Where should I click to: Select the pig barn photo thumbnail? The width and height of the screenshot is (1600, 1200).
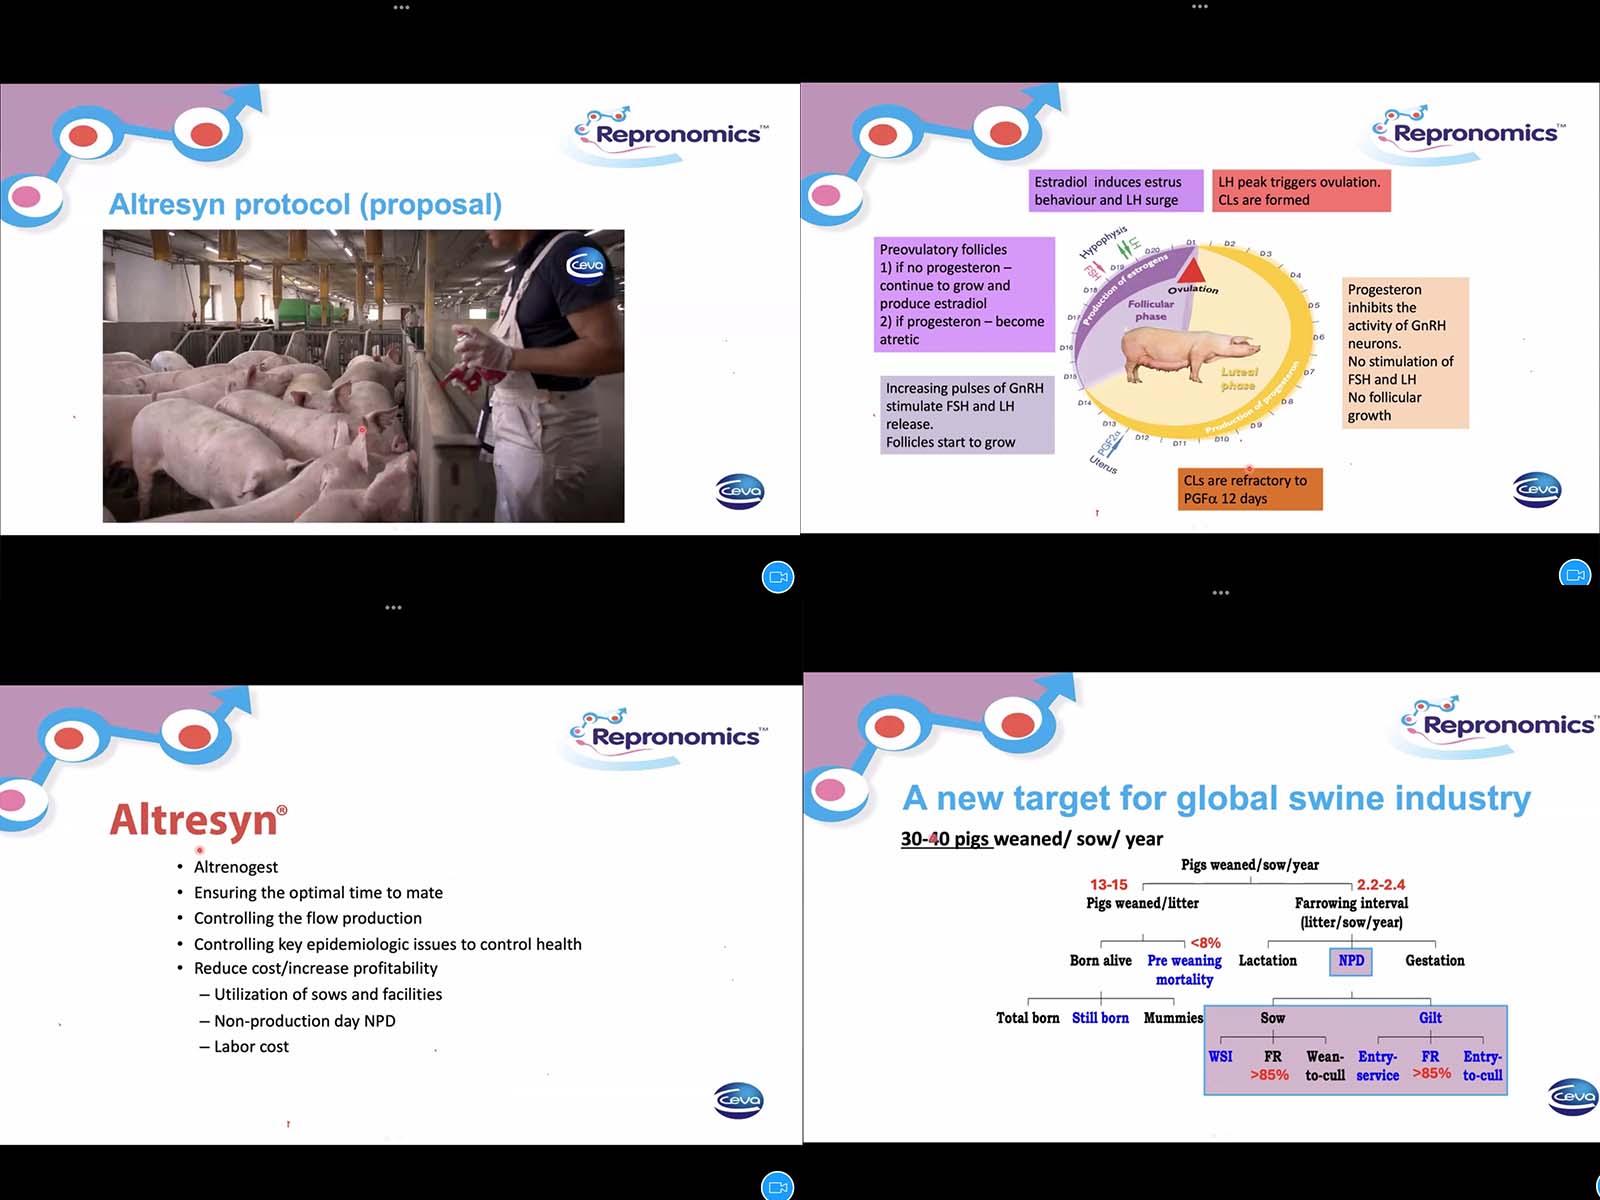[x=363, y=376]
